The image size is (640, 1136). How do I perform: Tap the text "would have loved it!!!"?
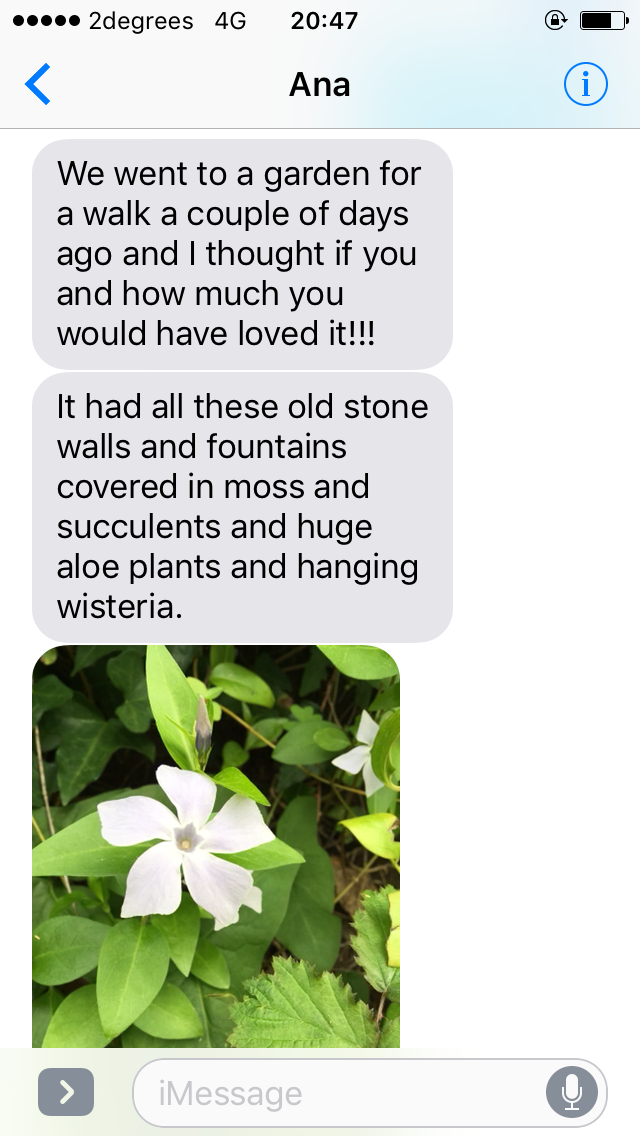pyautogui.click(x=216, y=334)
